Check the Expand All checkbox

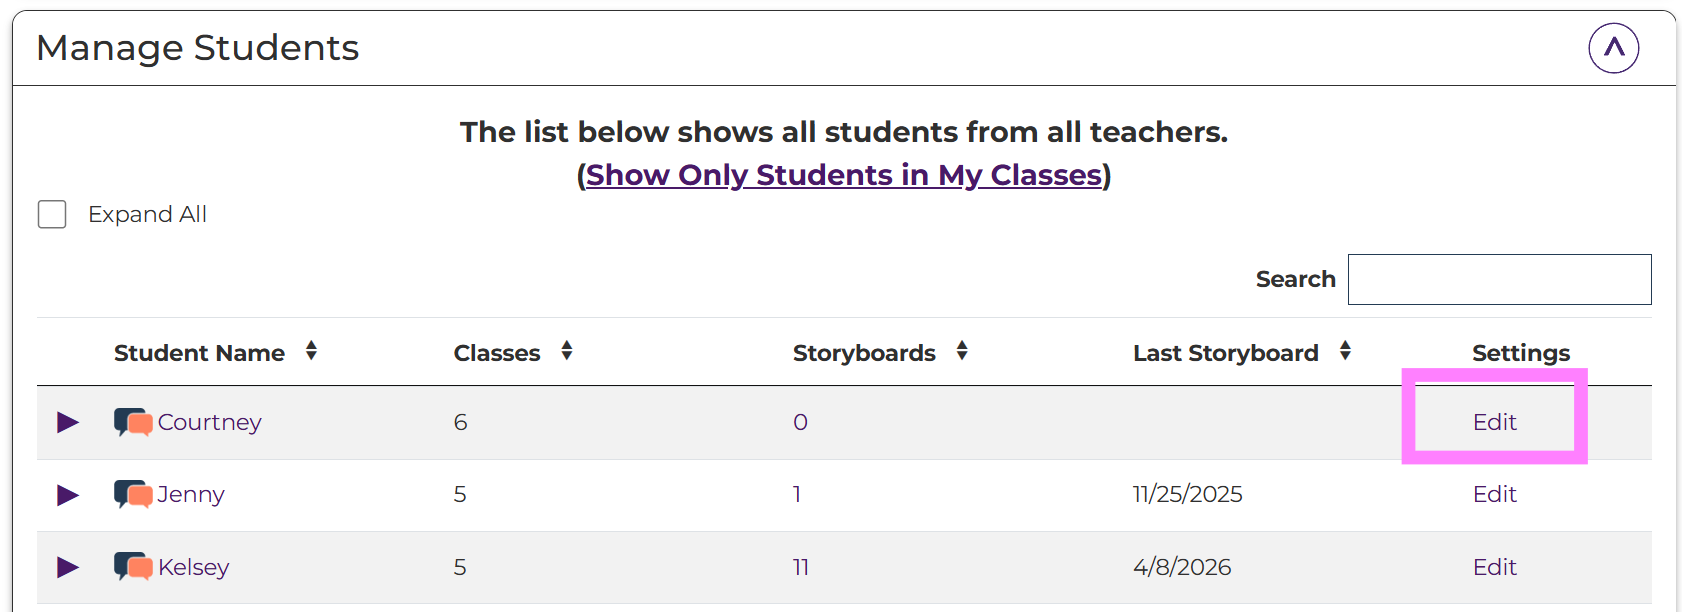tap(52, 214)
